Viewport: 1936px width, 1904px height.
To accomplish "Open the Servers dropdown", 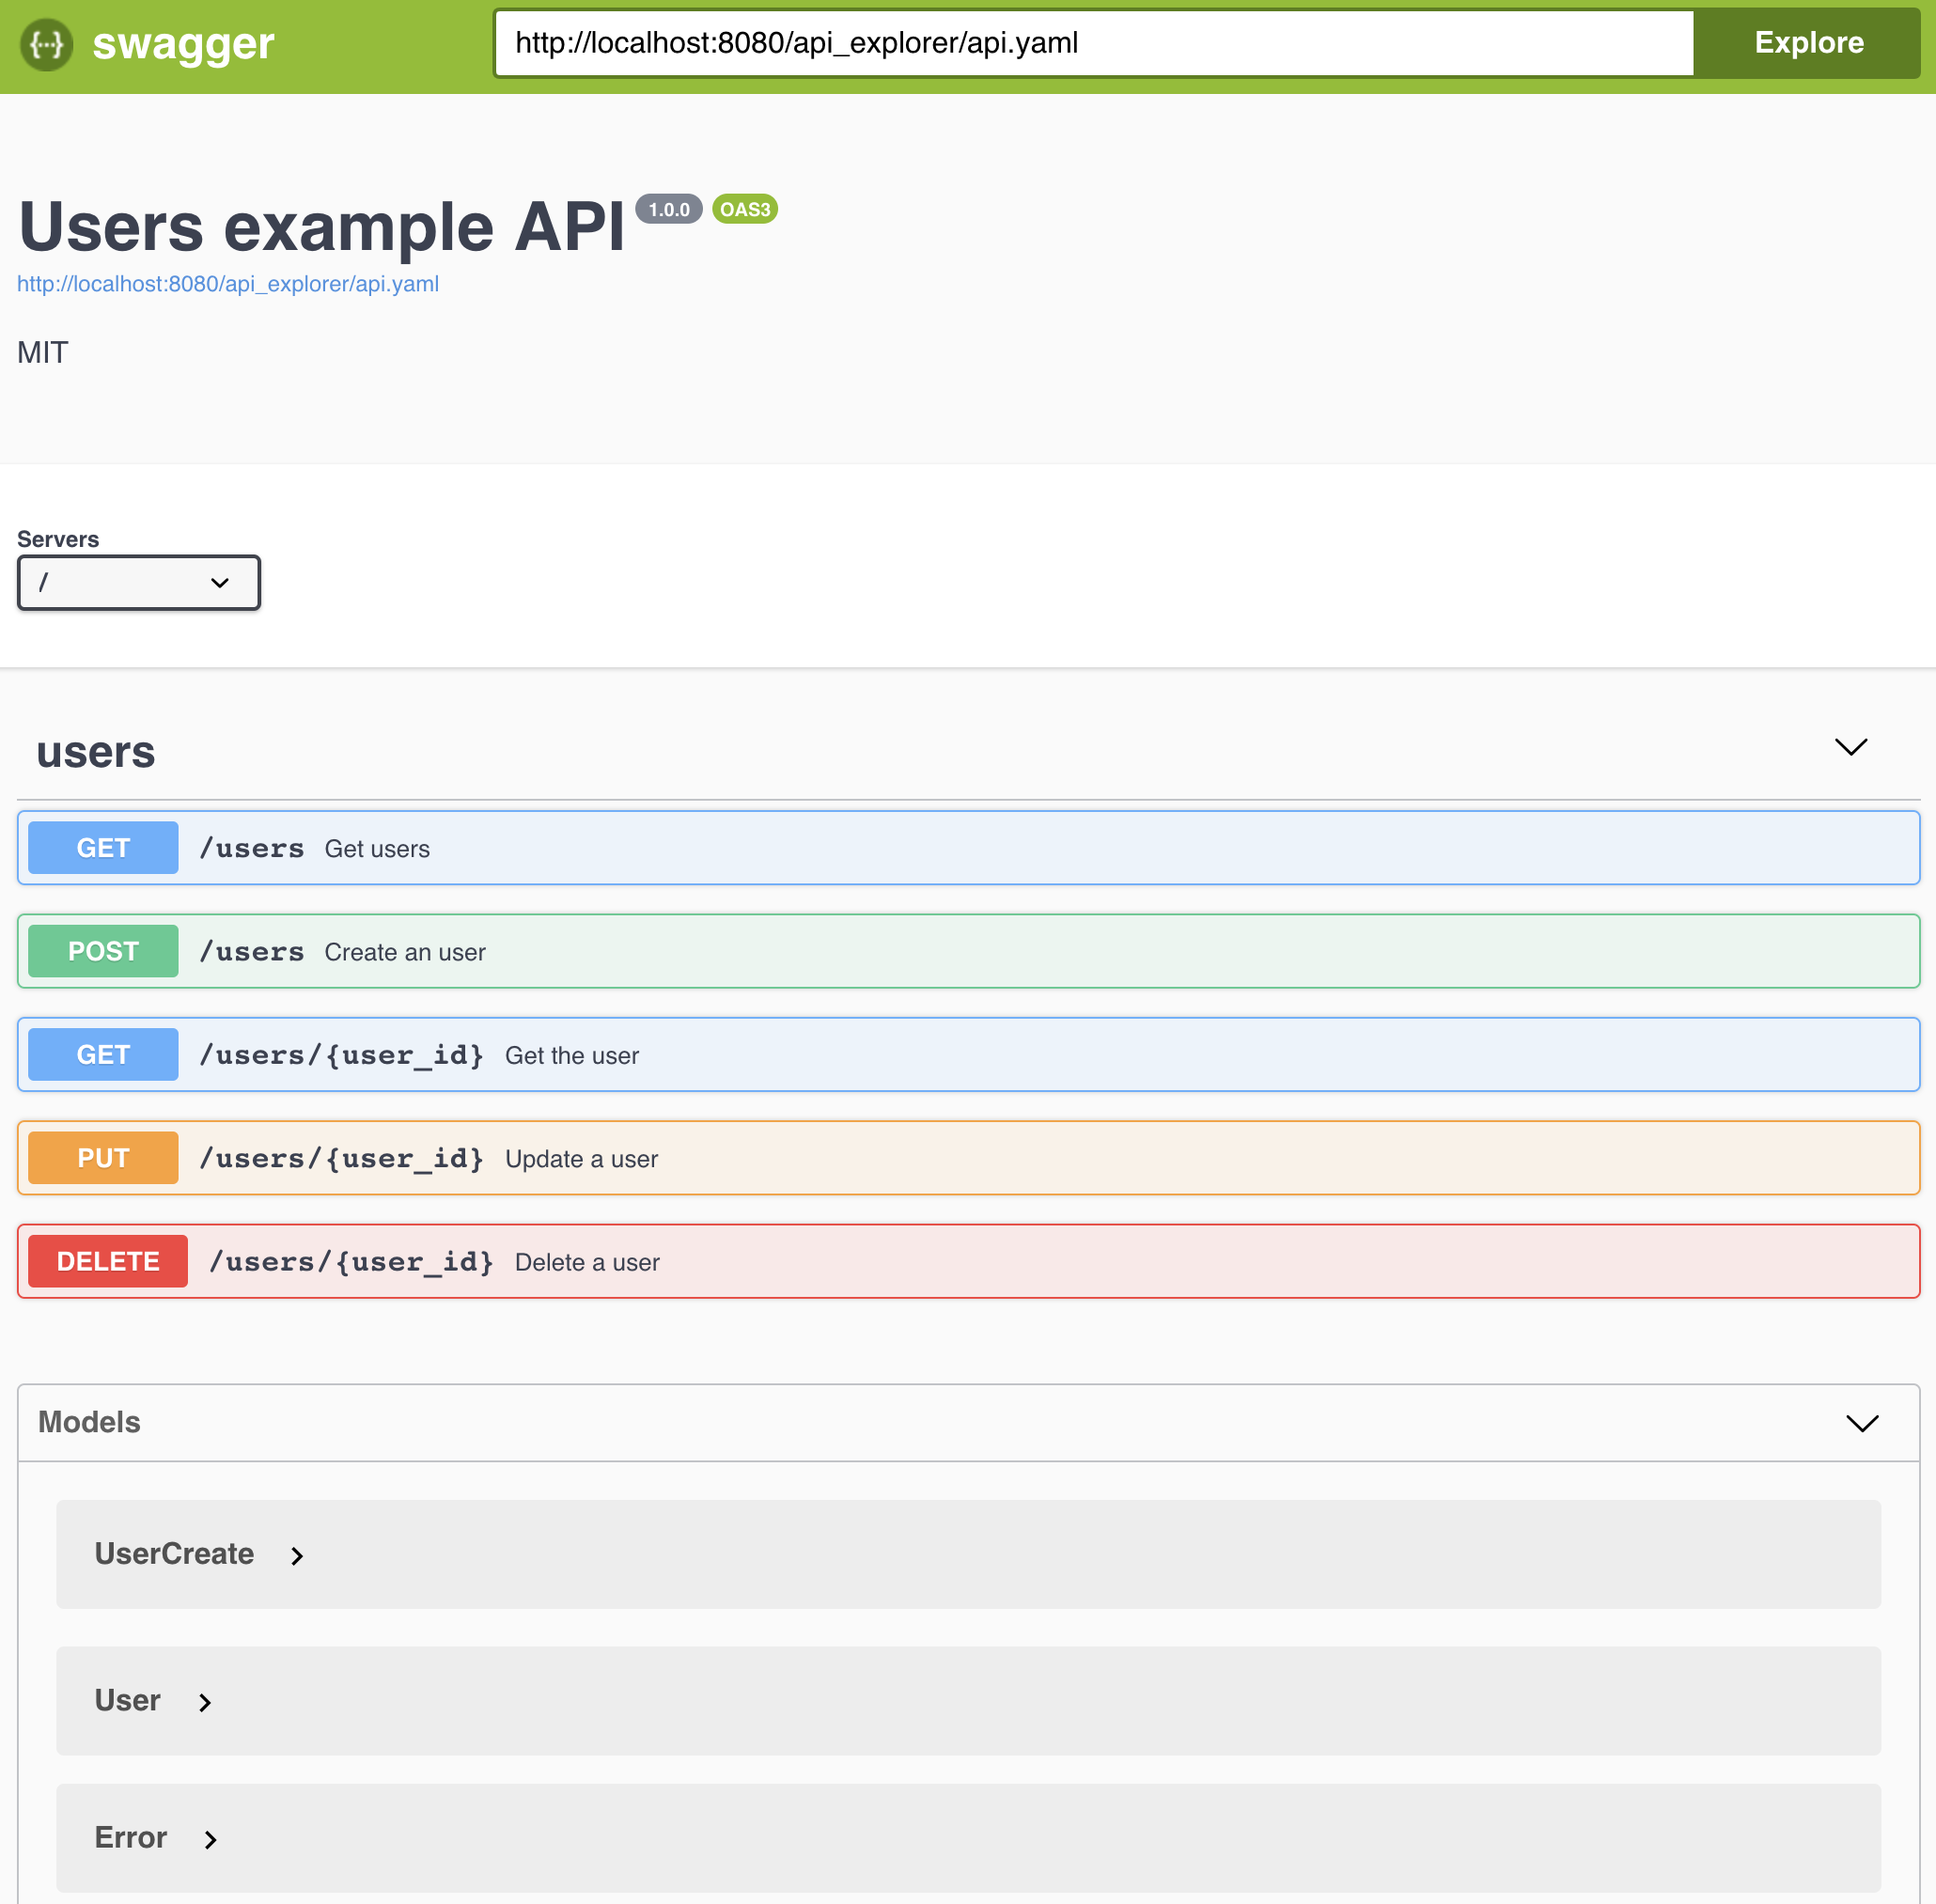I will click(x=139, y=582).
